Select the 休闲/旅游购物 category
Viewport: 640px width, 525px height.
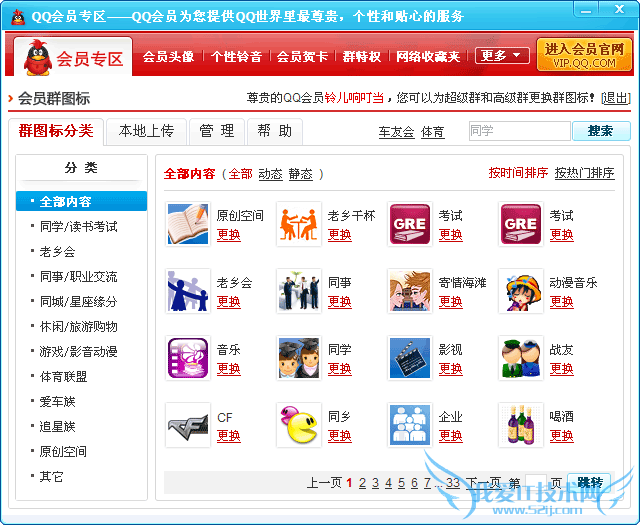[78, 327]
